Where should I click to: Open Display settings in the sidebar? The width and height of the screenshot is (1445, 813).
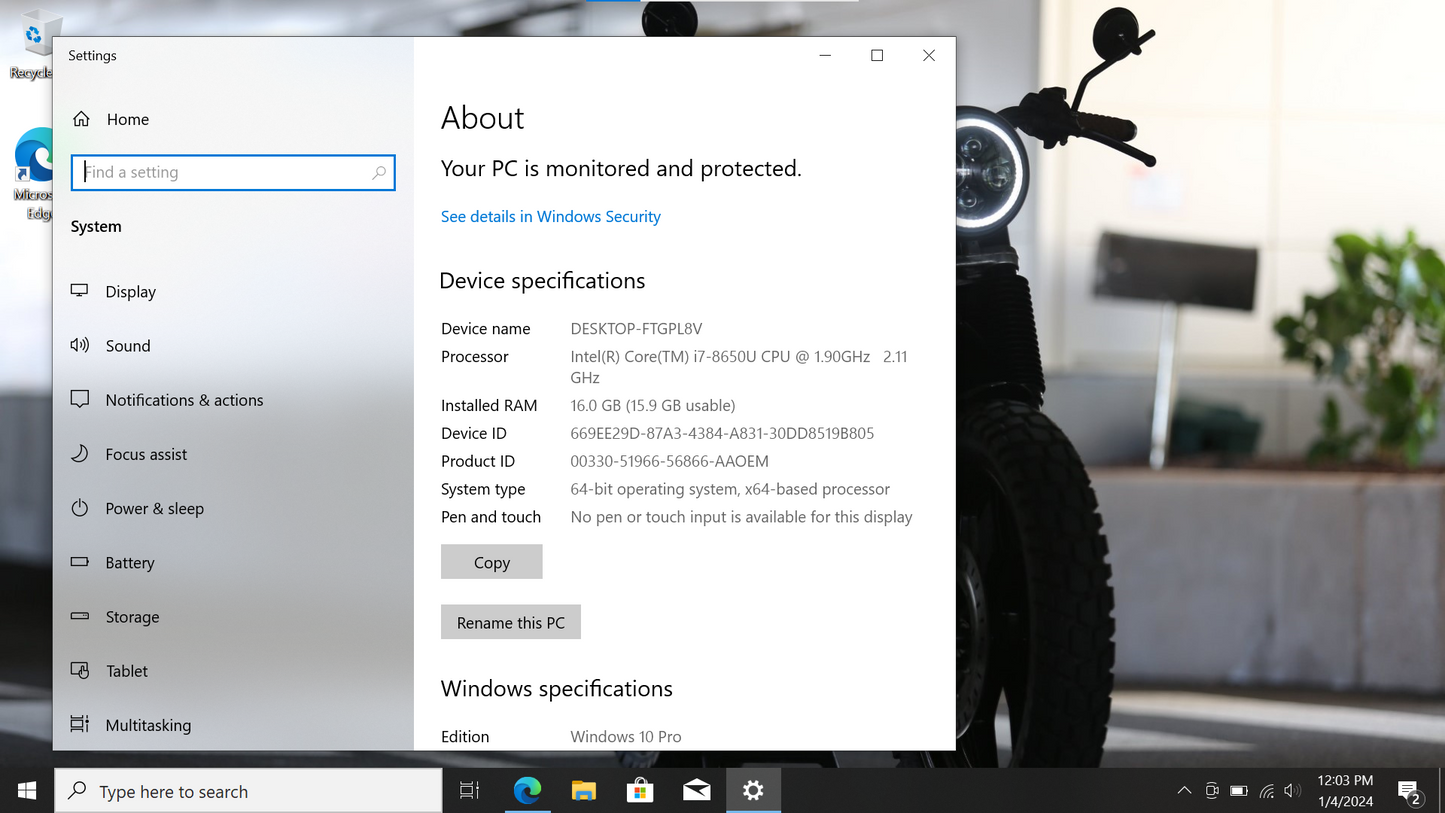coord(130,291)
